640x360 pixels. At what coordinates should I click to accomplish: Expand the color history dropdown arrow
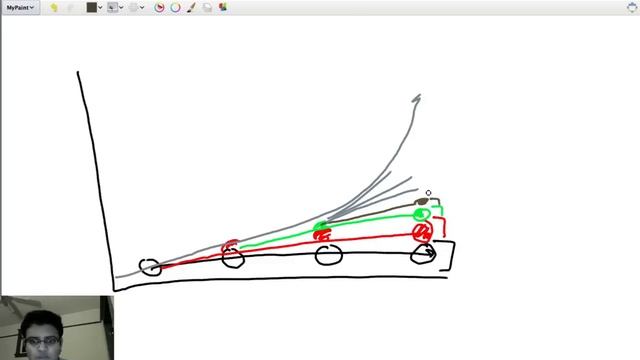100,7
